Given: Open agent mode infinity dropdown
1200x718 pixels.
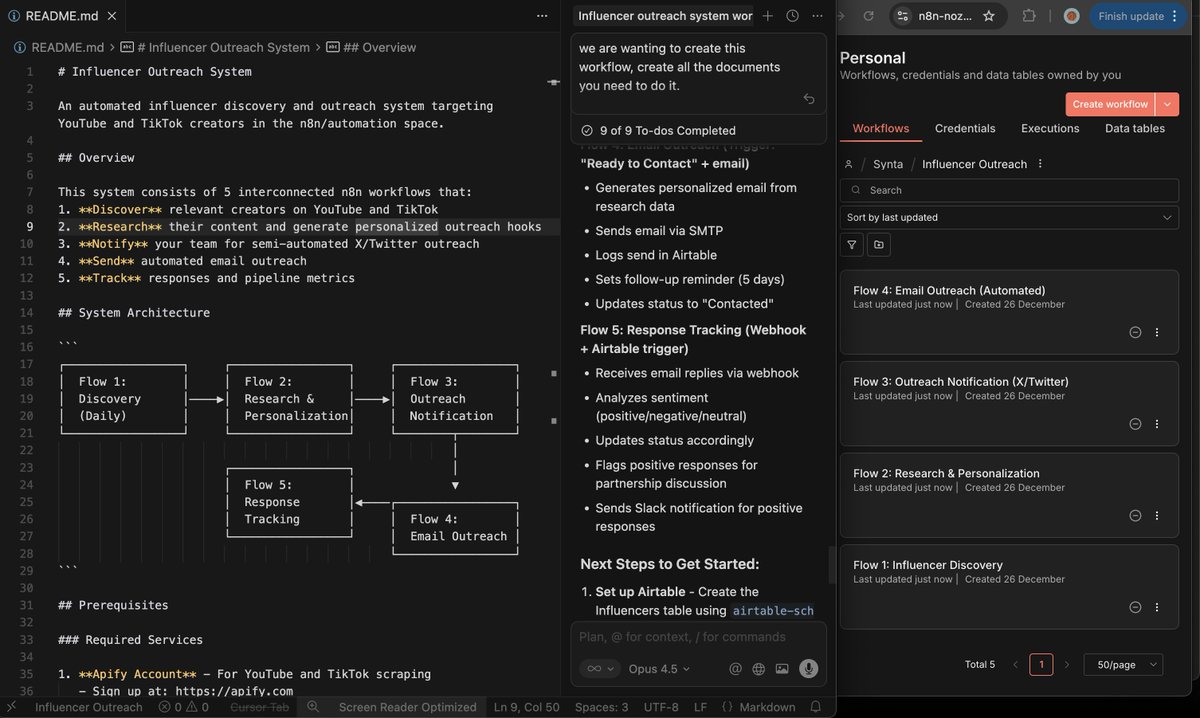Looking at the screenshot, I should (600, 669).
